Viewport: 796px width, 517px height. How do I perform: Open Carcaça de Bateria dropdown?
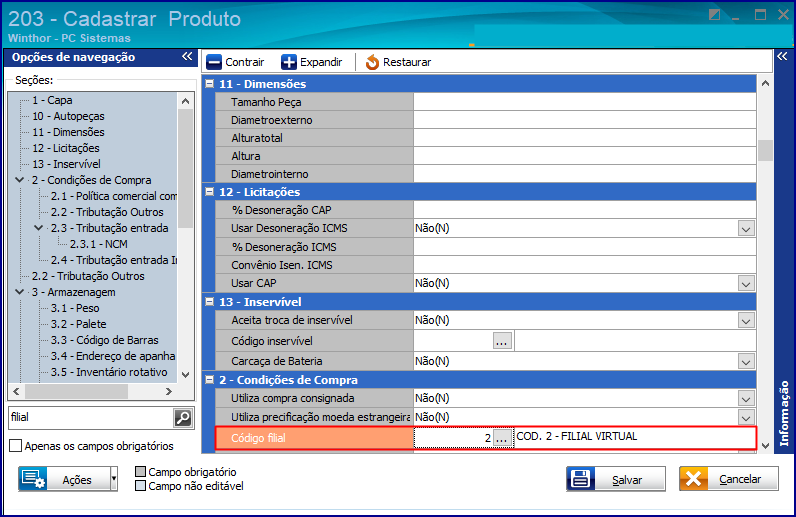click(746, 362)
